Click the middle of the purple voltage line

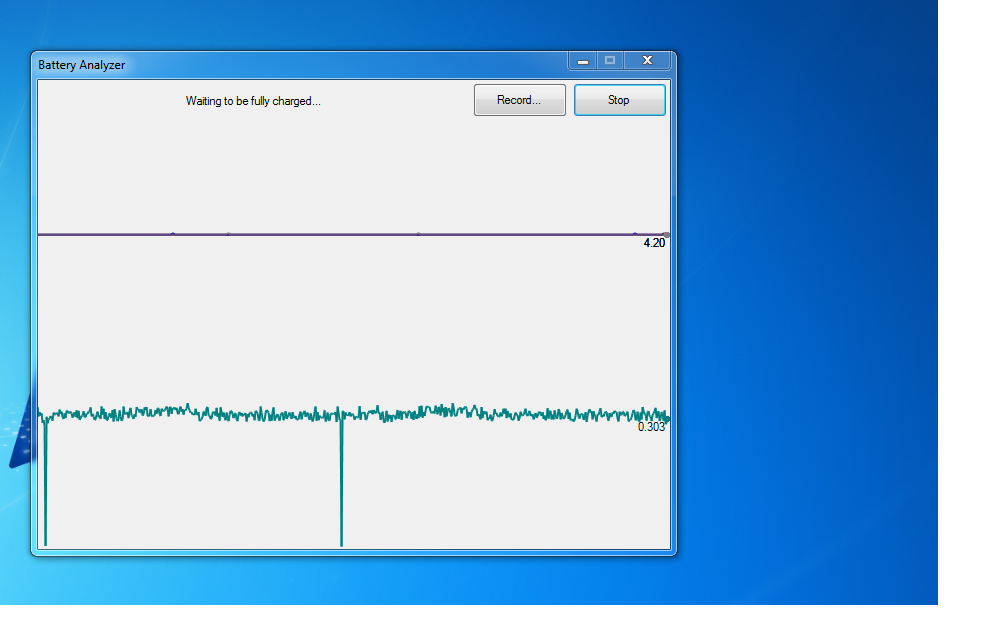[x=350, y=234]
